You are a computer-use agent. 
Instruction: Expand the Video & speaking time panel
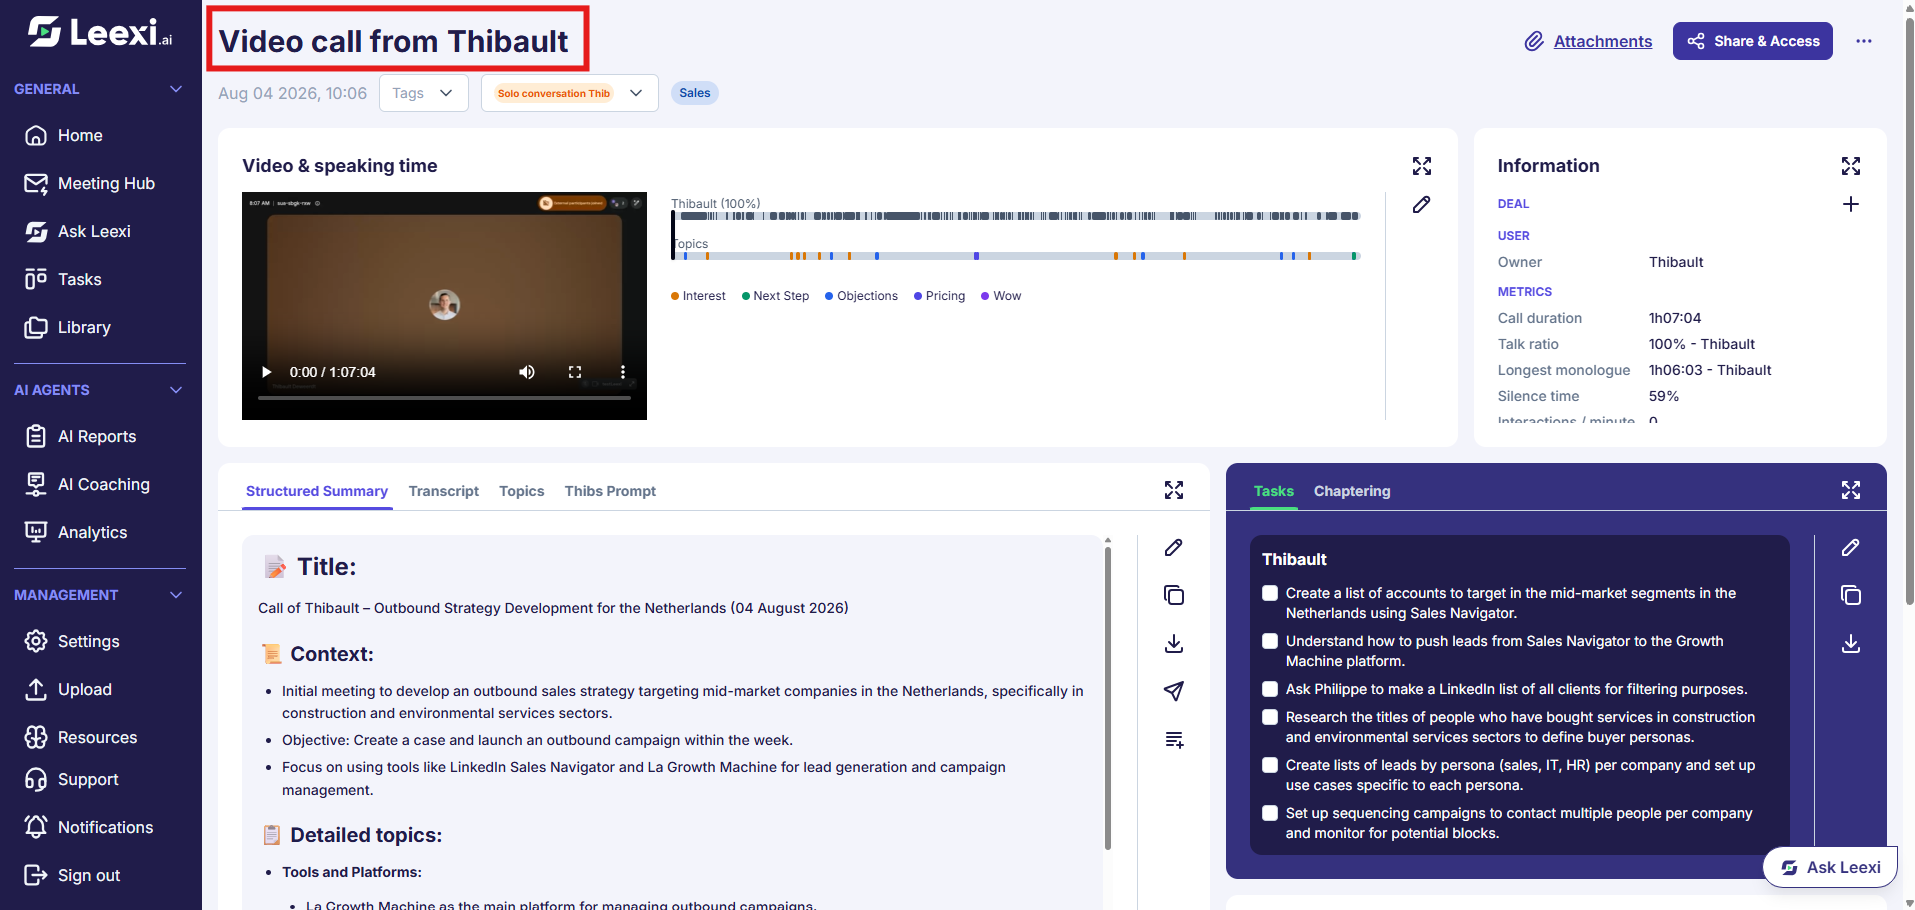click(1421, 166)
